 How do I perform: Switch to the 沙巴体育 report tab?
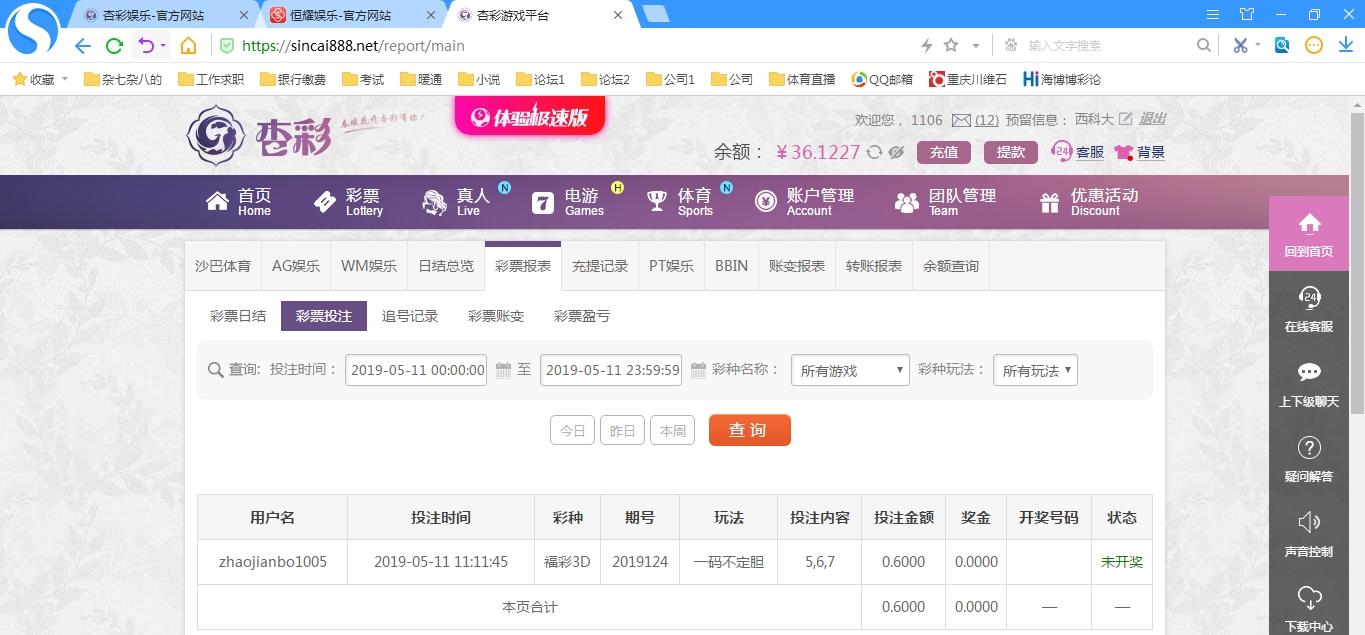pos(223,266)
